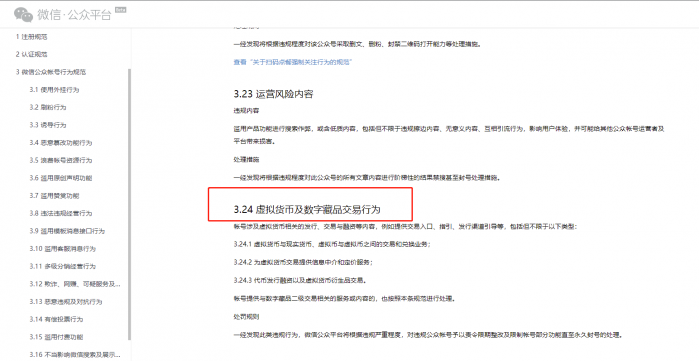Open the truncated sidebar entry 3.12
700x361 pixels.
(x=75, y=284)
